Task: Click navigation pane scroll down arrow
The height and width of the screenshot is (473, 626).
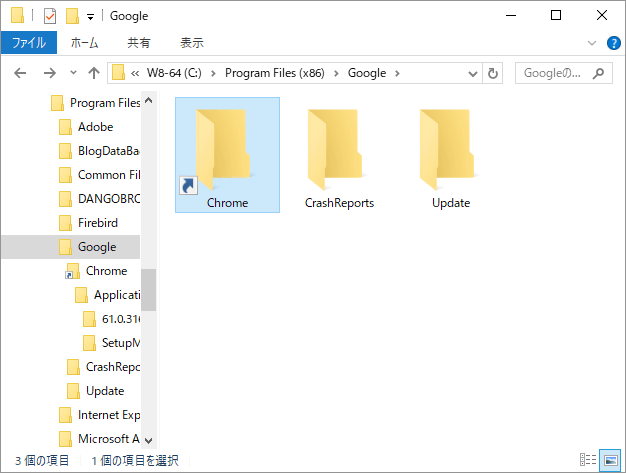Action: 149,441
